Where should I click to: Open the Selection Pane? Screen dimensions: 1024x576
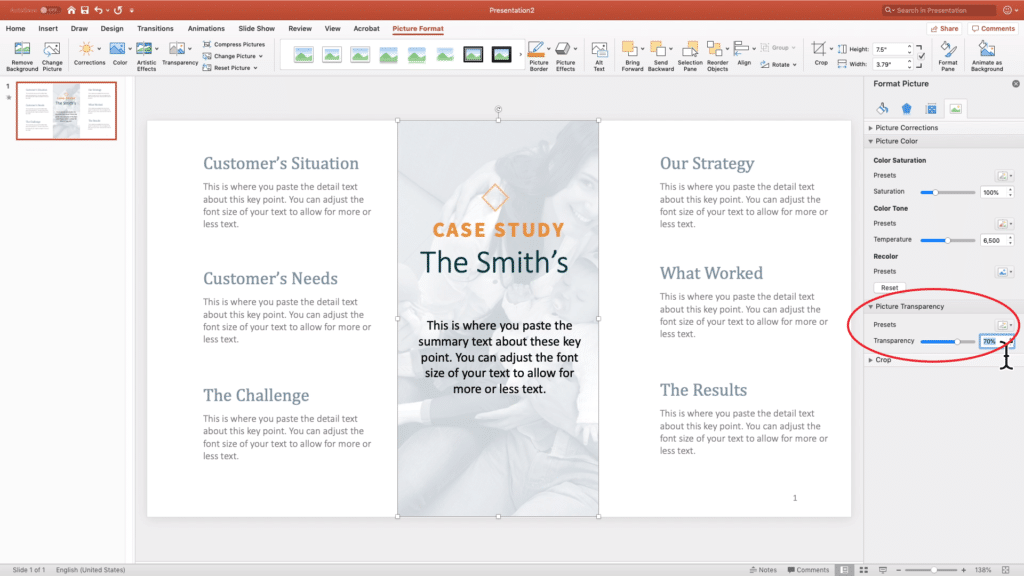pos(690,50)
